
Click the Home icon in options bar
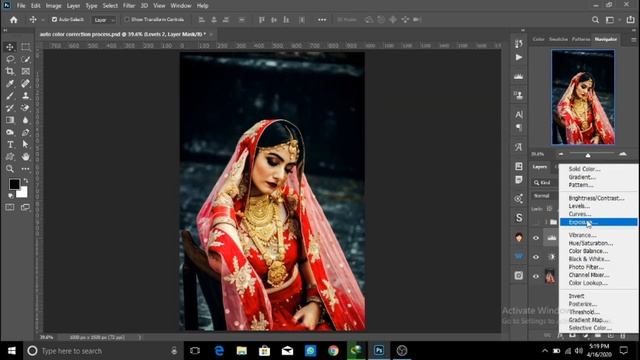13,20
